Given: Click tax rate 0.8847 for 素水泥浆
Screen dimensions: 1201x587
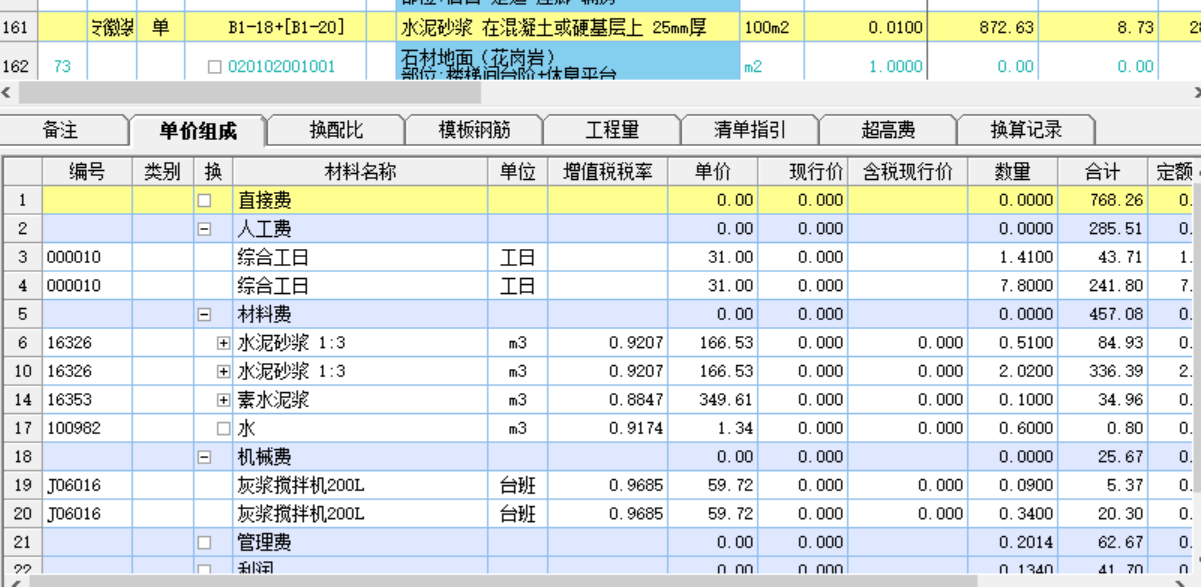Looking at the screenshot, I should pos(608,400).
